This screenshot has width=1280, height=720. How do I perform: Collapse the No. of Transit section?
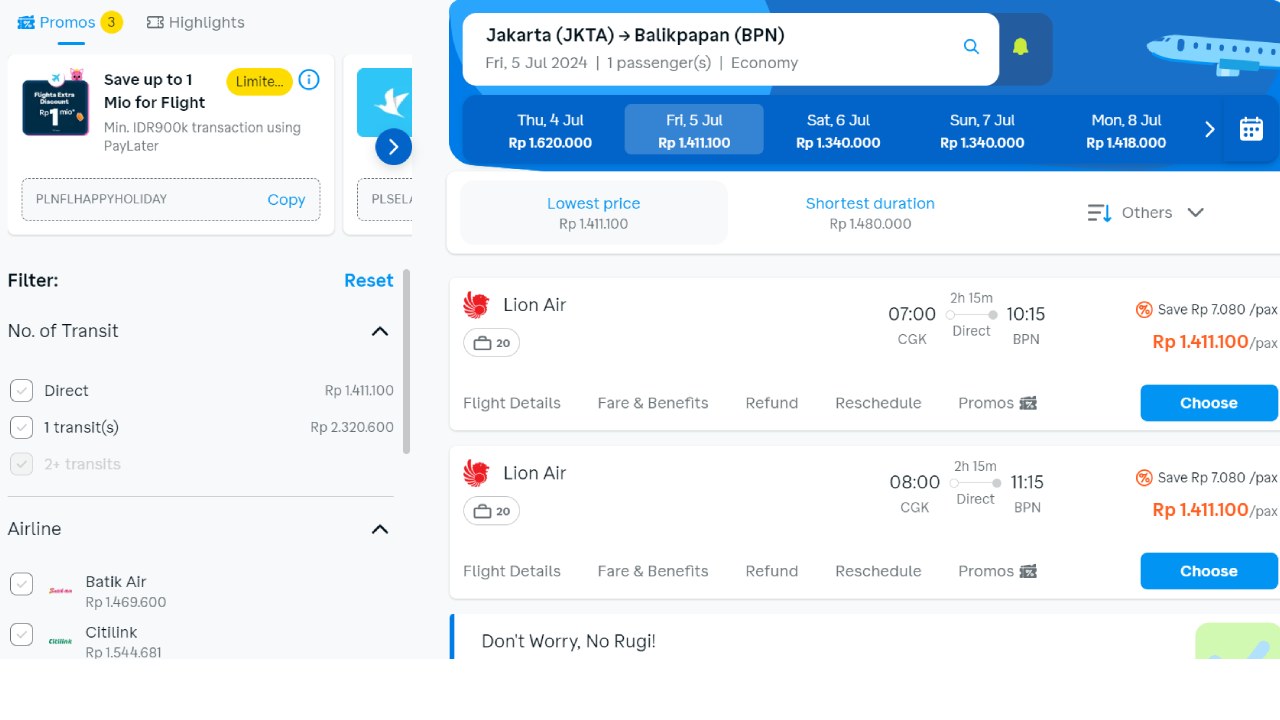click(x=379, y=331)
